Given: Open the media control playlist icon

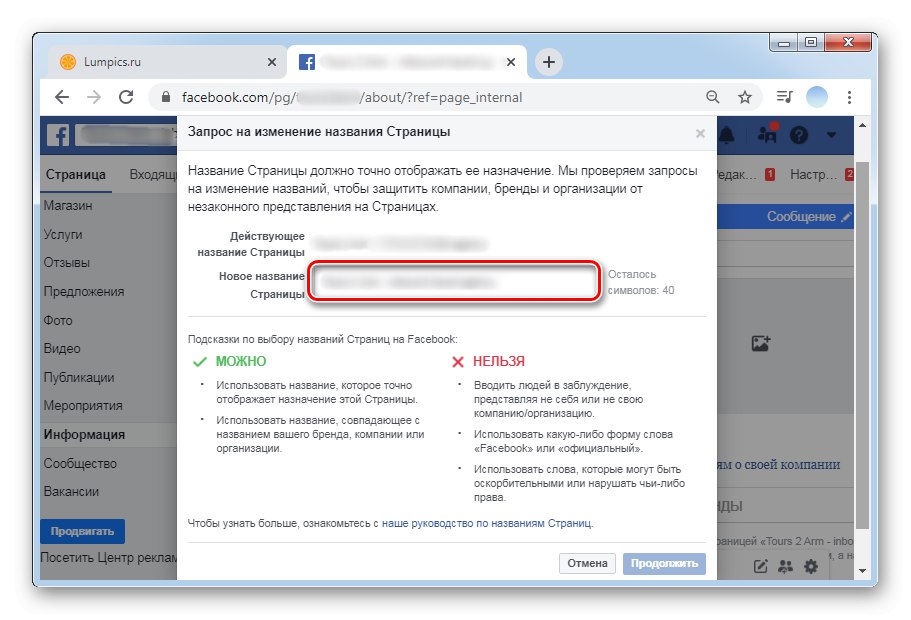Looking at the screenshot, I should coord(784,97).
